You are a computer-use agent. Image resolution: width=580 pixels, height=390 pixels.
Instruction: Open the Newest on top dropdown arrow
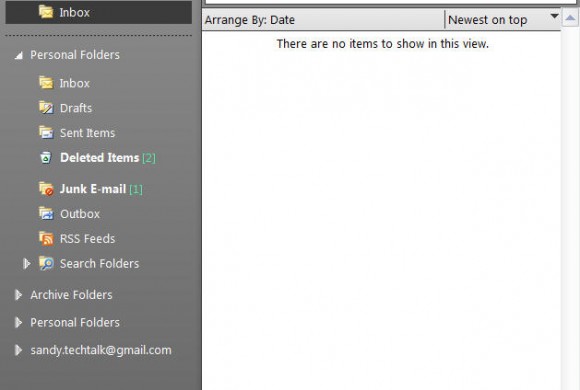(x=554, y=16)
